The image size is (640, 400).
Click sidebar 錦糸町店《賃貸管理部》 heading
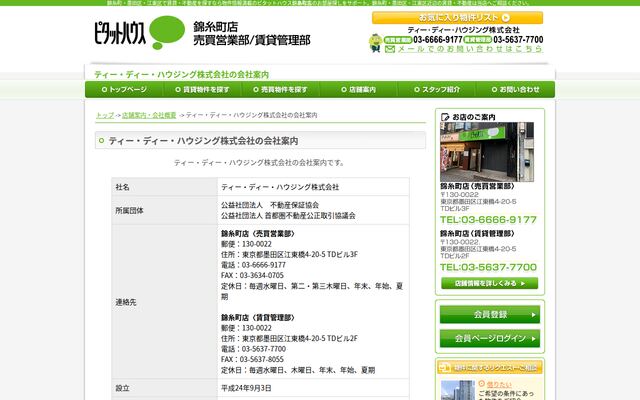point(477,233)
